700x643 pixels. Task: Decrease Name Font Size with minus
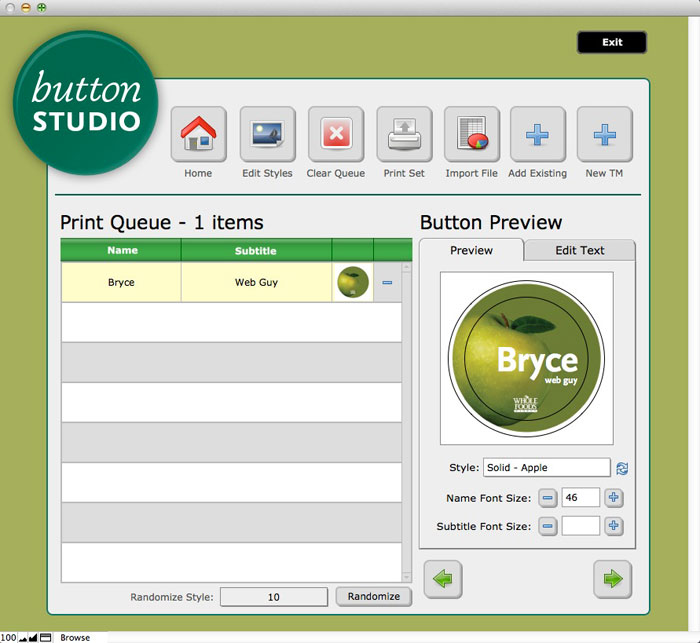547,497
